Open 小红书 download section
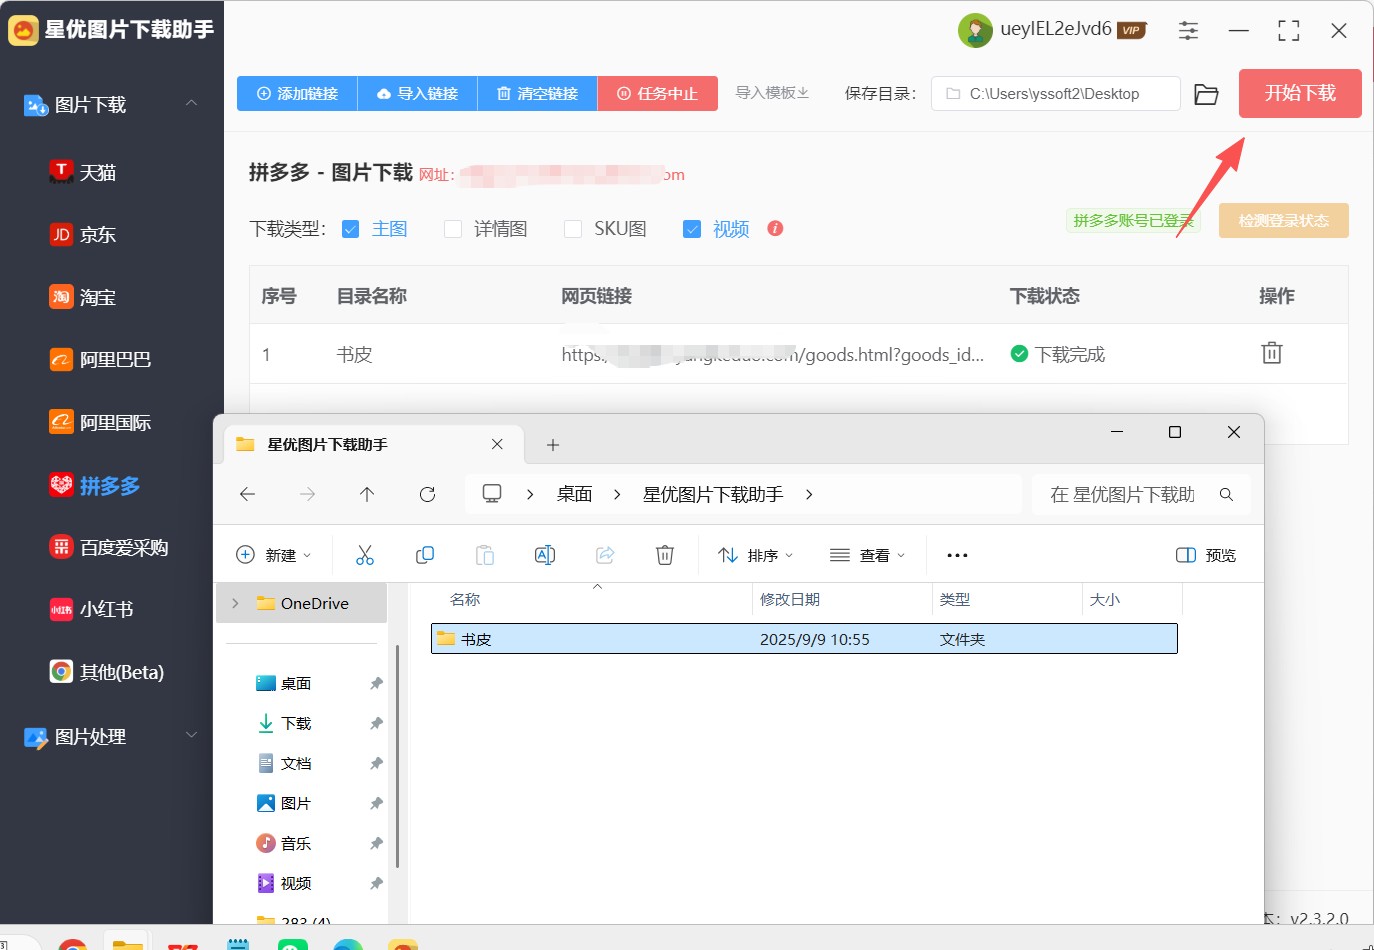 pos(91,609)
